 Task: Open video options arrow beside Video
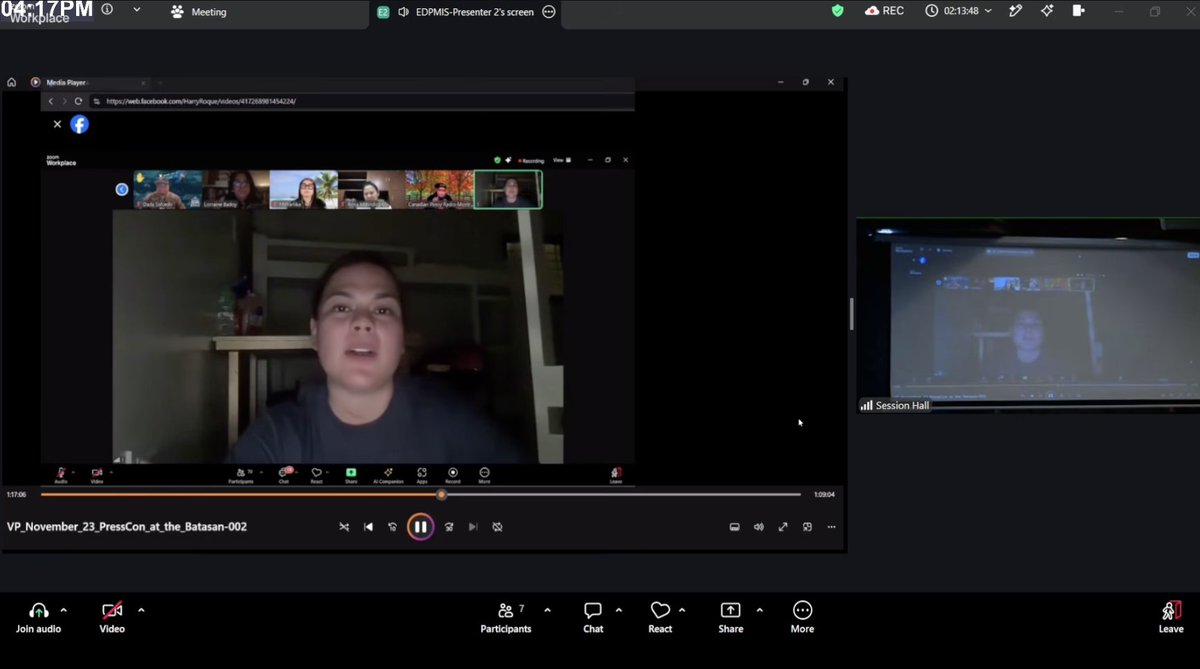(x=141, y=610)
